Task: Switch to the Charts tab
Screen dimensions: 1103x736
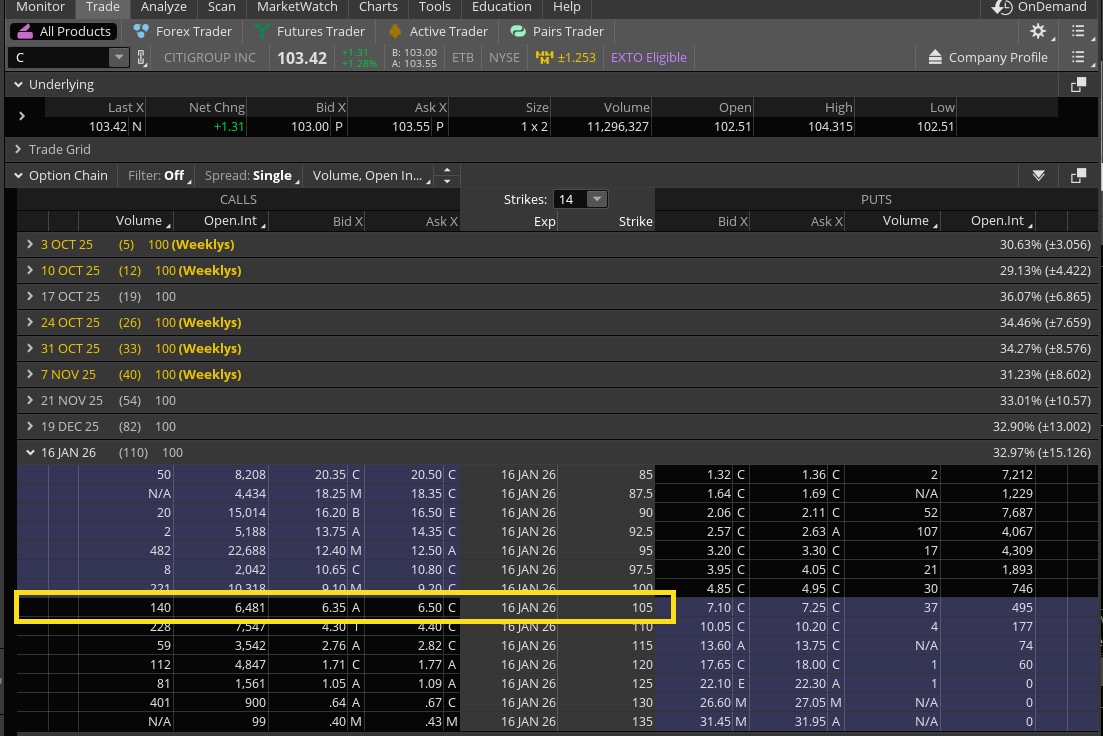Action: (378, 7)
